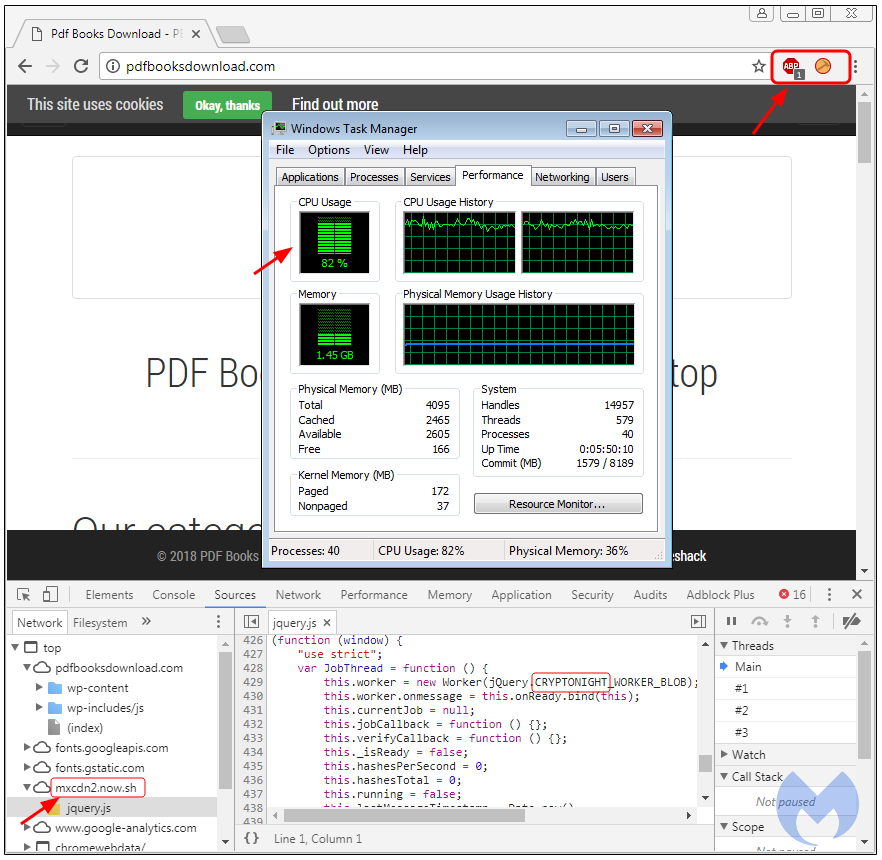Expand the Watch debugger section
This screenshot has height=860, width=882.
724,754
